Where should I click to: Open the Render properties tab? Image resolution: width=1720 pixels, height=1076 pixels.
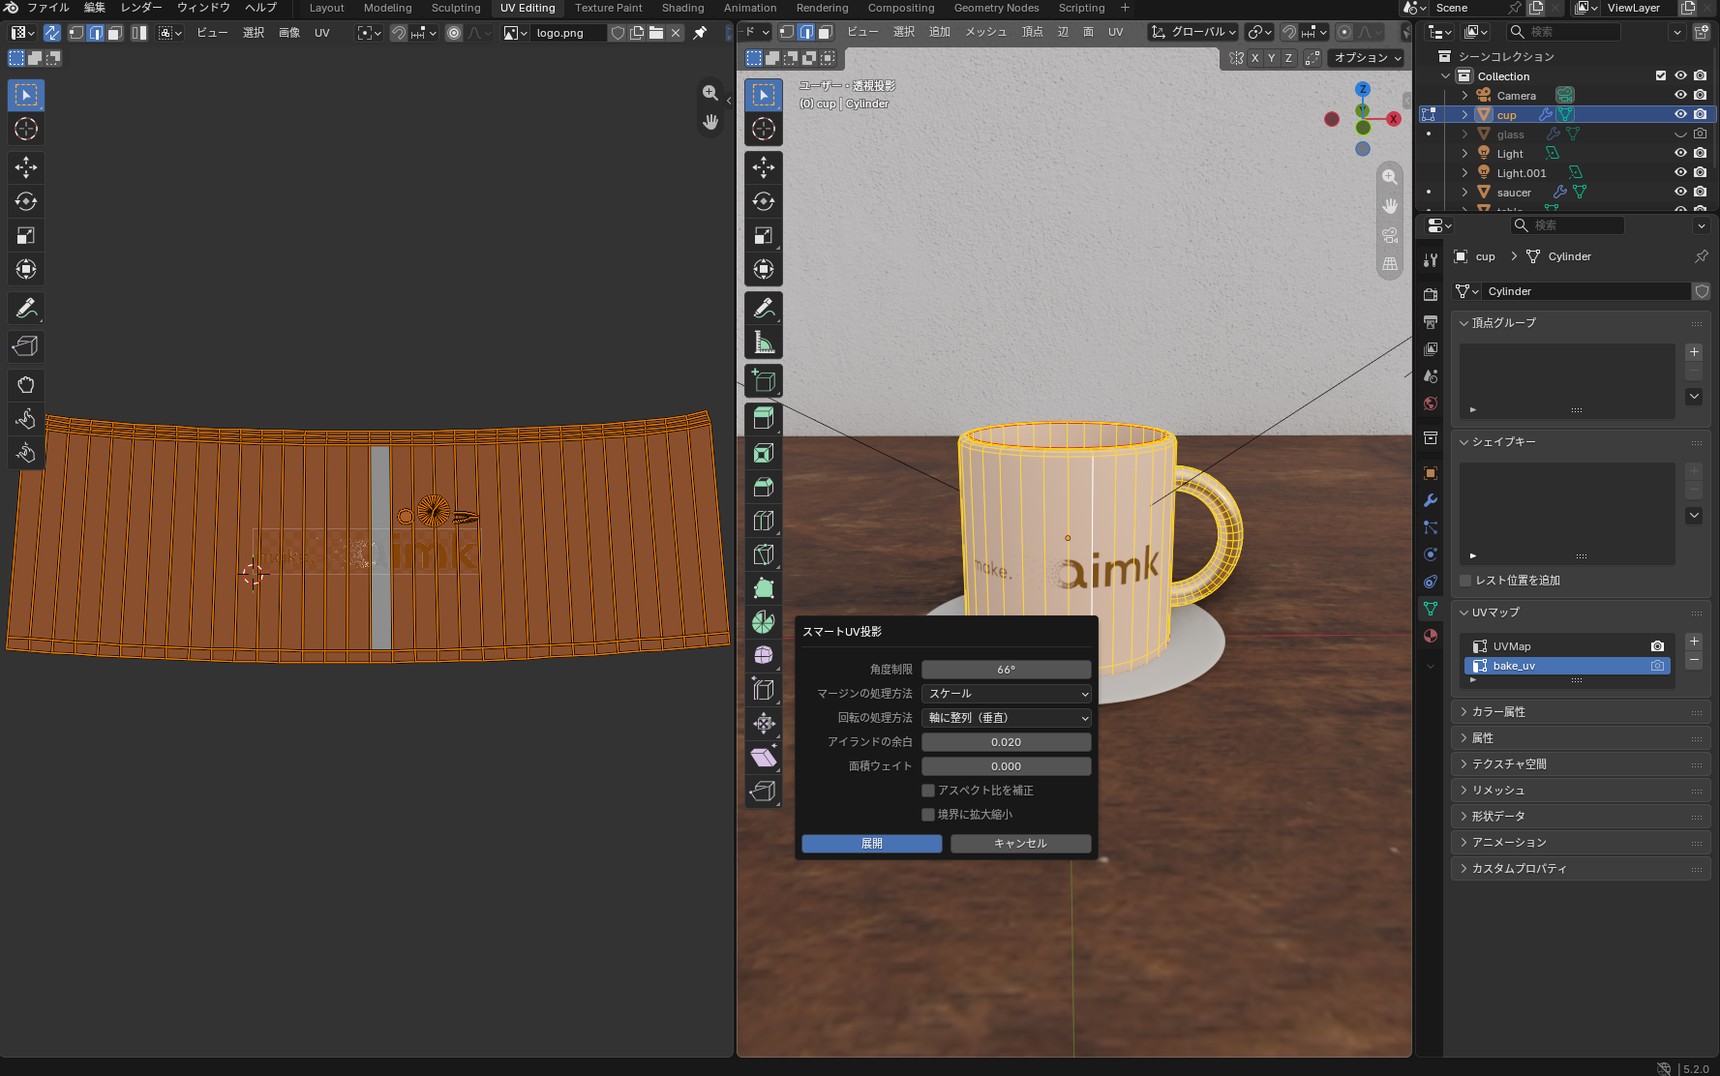tap(1430, 294)
